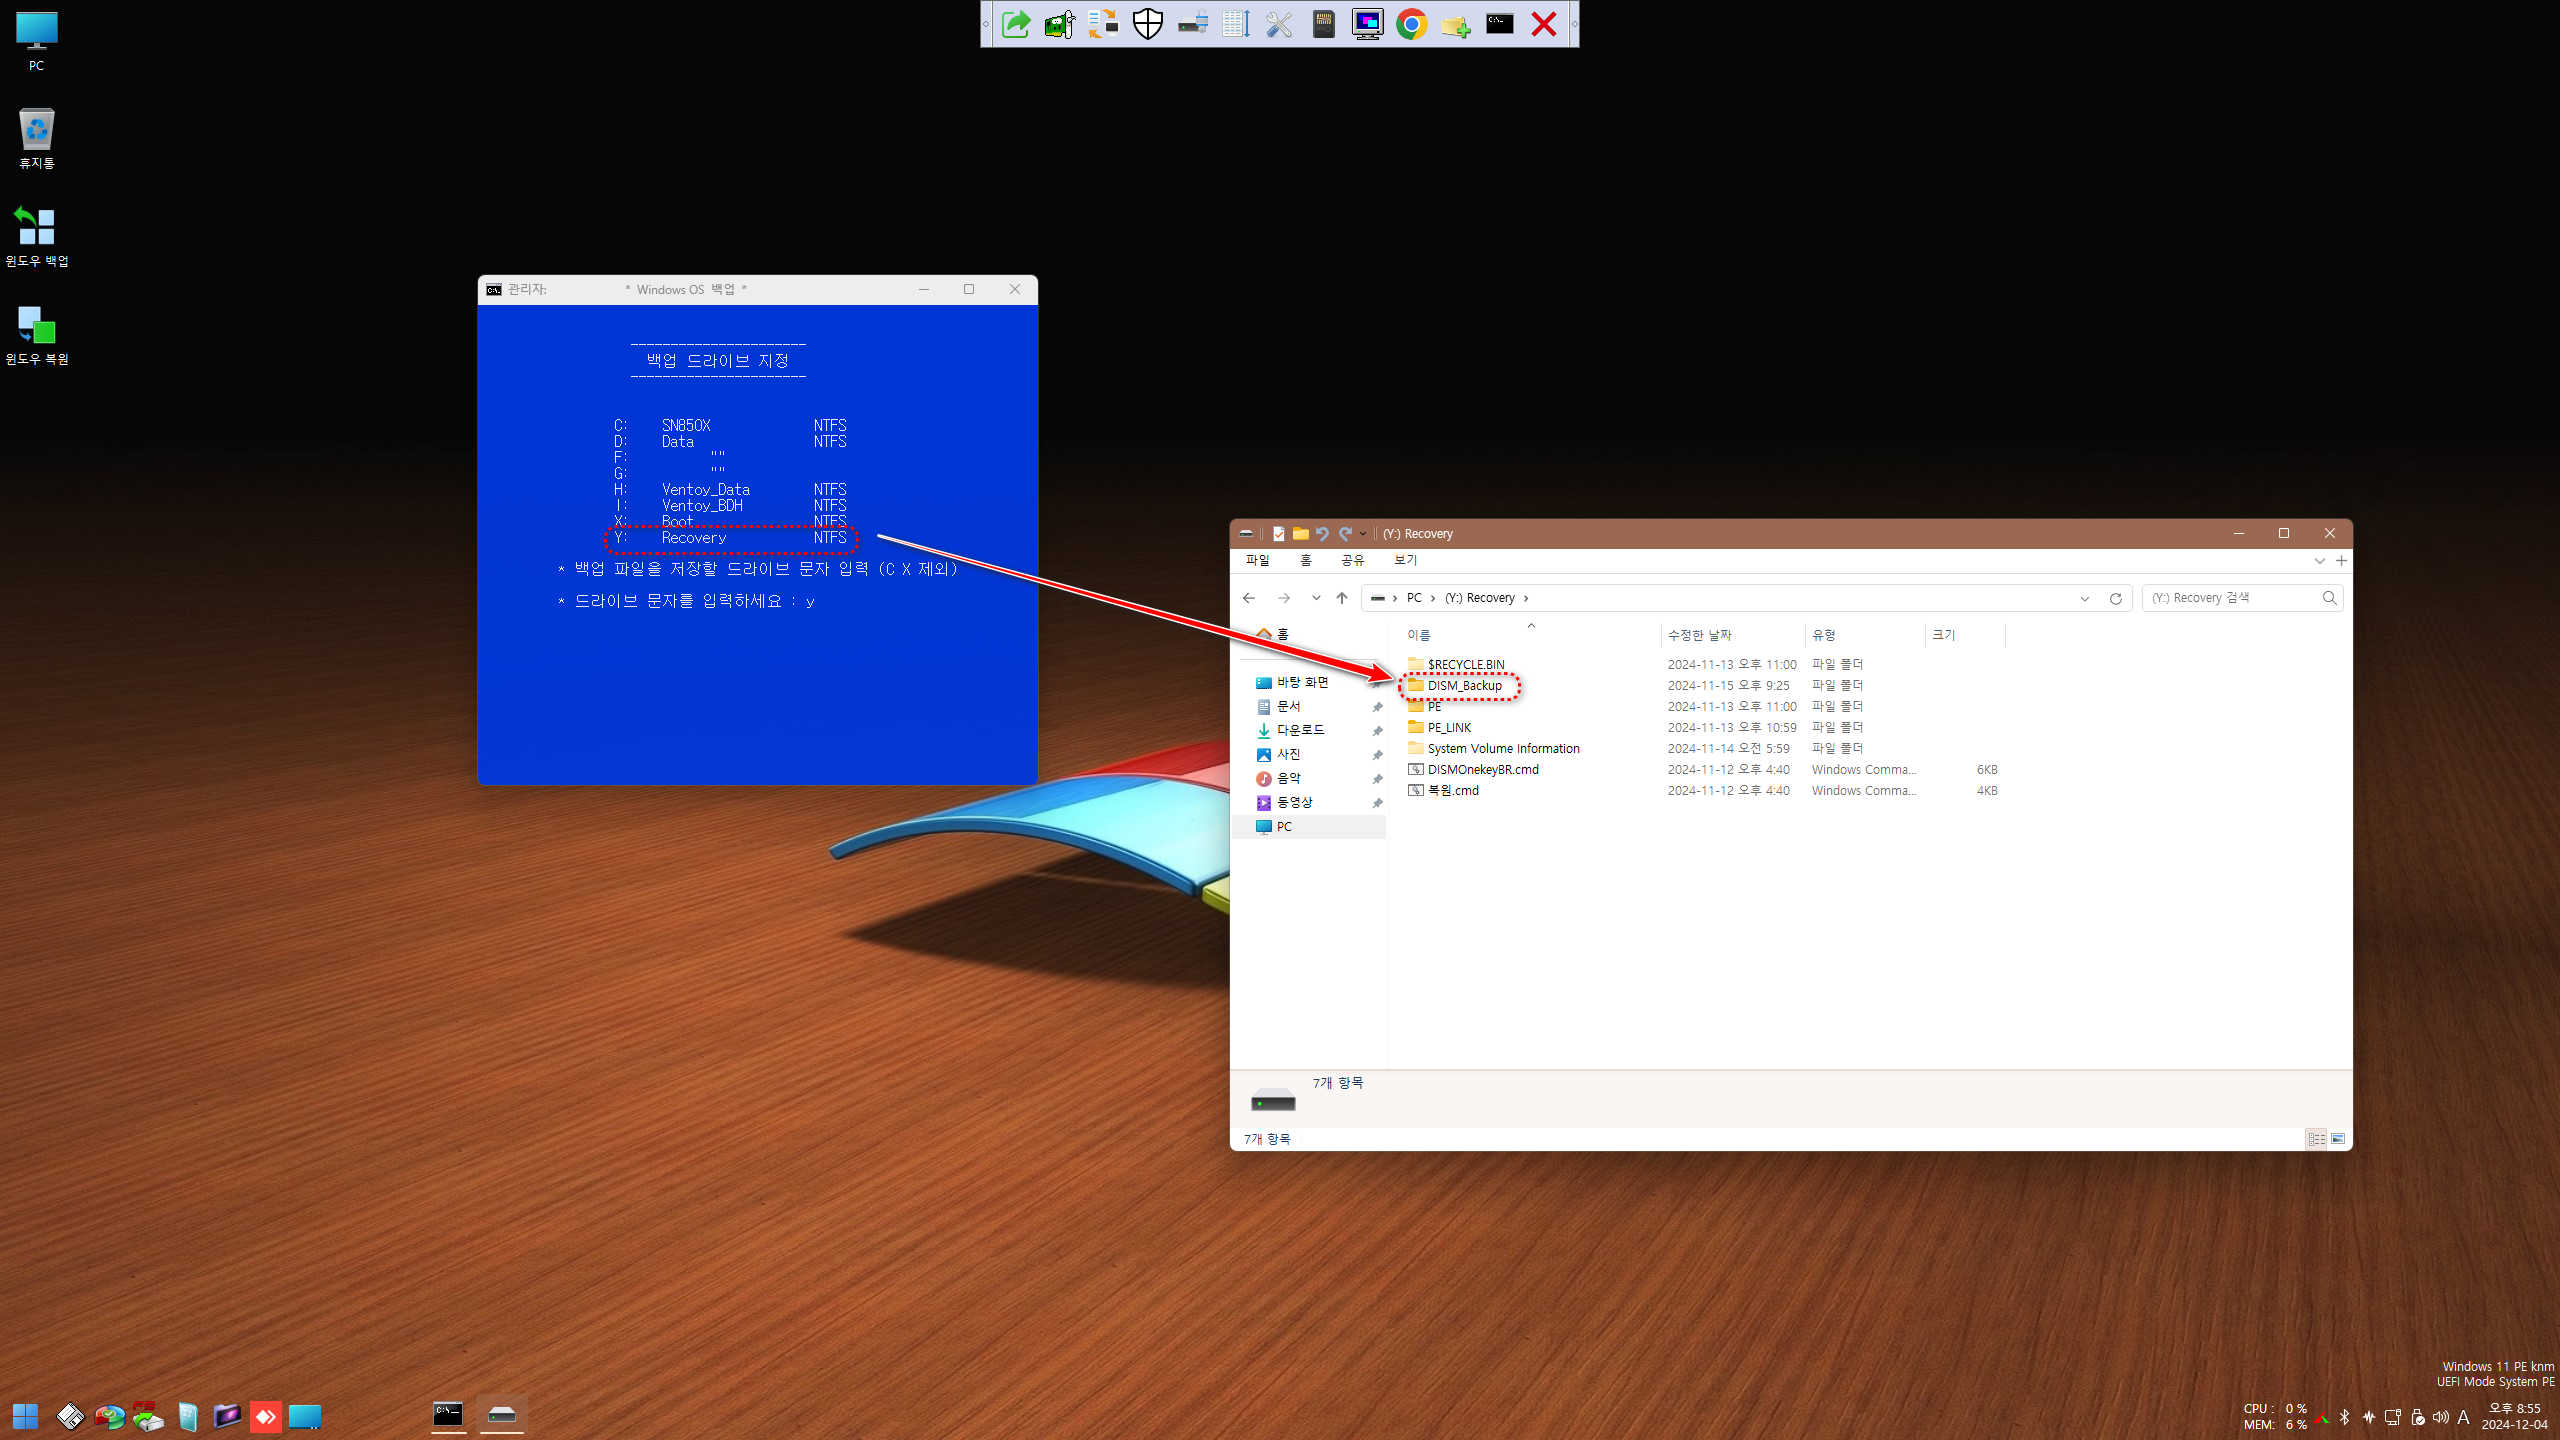This screenshot has height=1440, width=2560.
Task: Open 바탕 화면 in the navigation pane
Action: [1302, 682]
